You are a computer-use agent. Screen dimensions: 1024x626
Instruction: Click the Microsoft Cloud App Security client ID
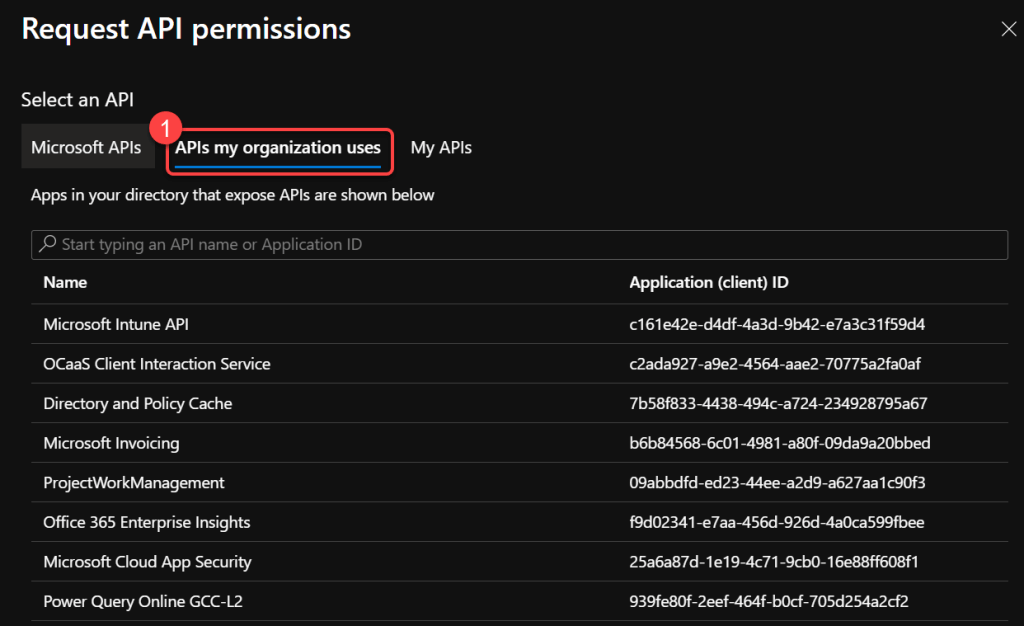[x=774, y=562]
